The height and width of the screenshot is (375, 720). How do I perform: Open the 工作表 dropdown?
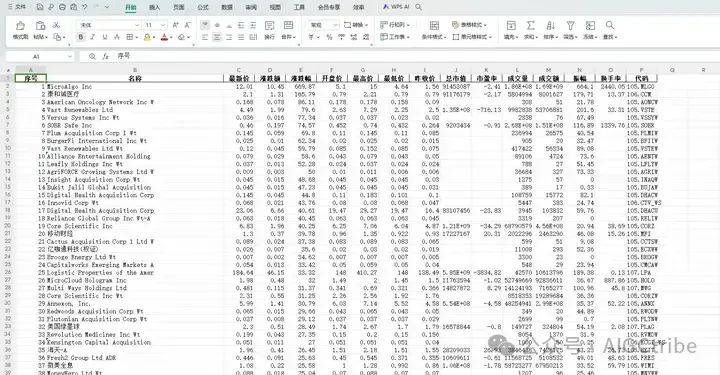tap(394, 37)
